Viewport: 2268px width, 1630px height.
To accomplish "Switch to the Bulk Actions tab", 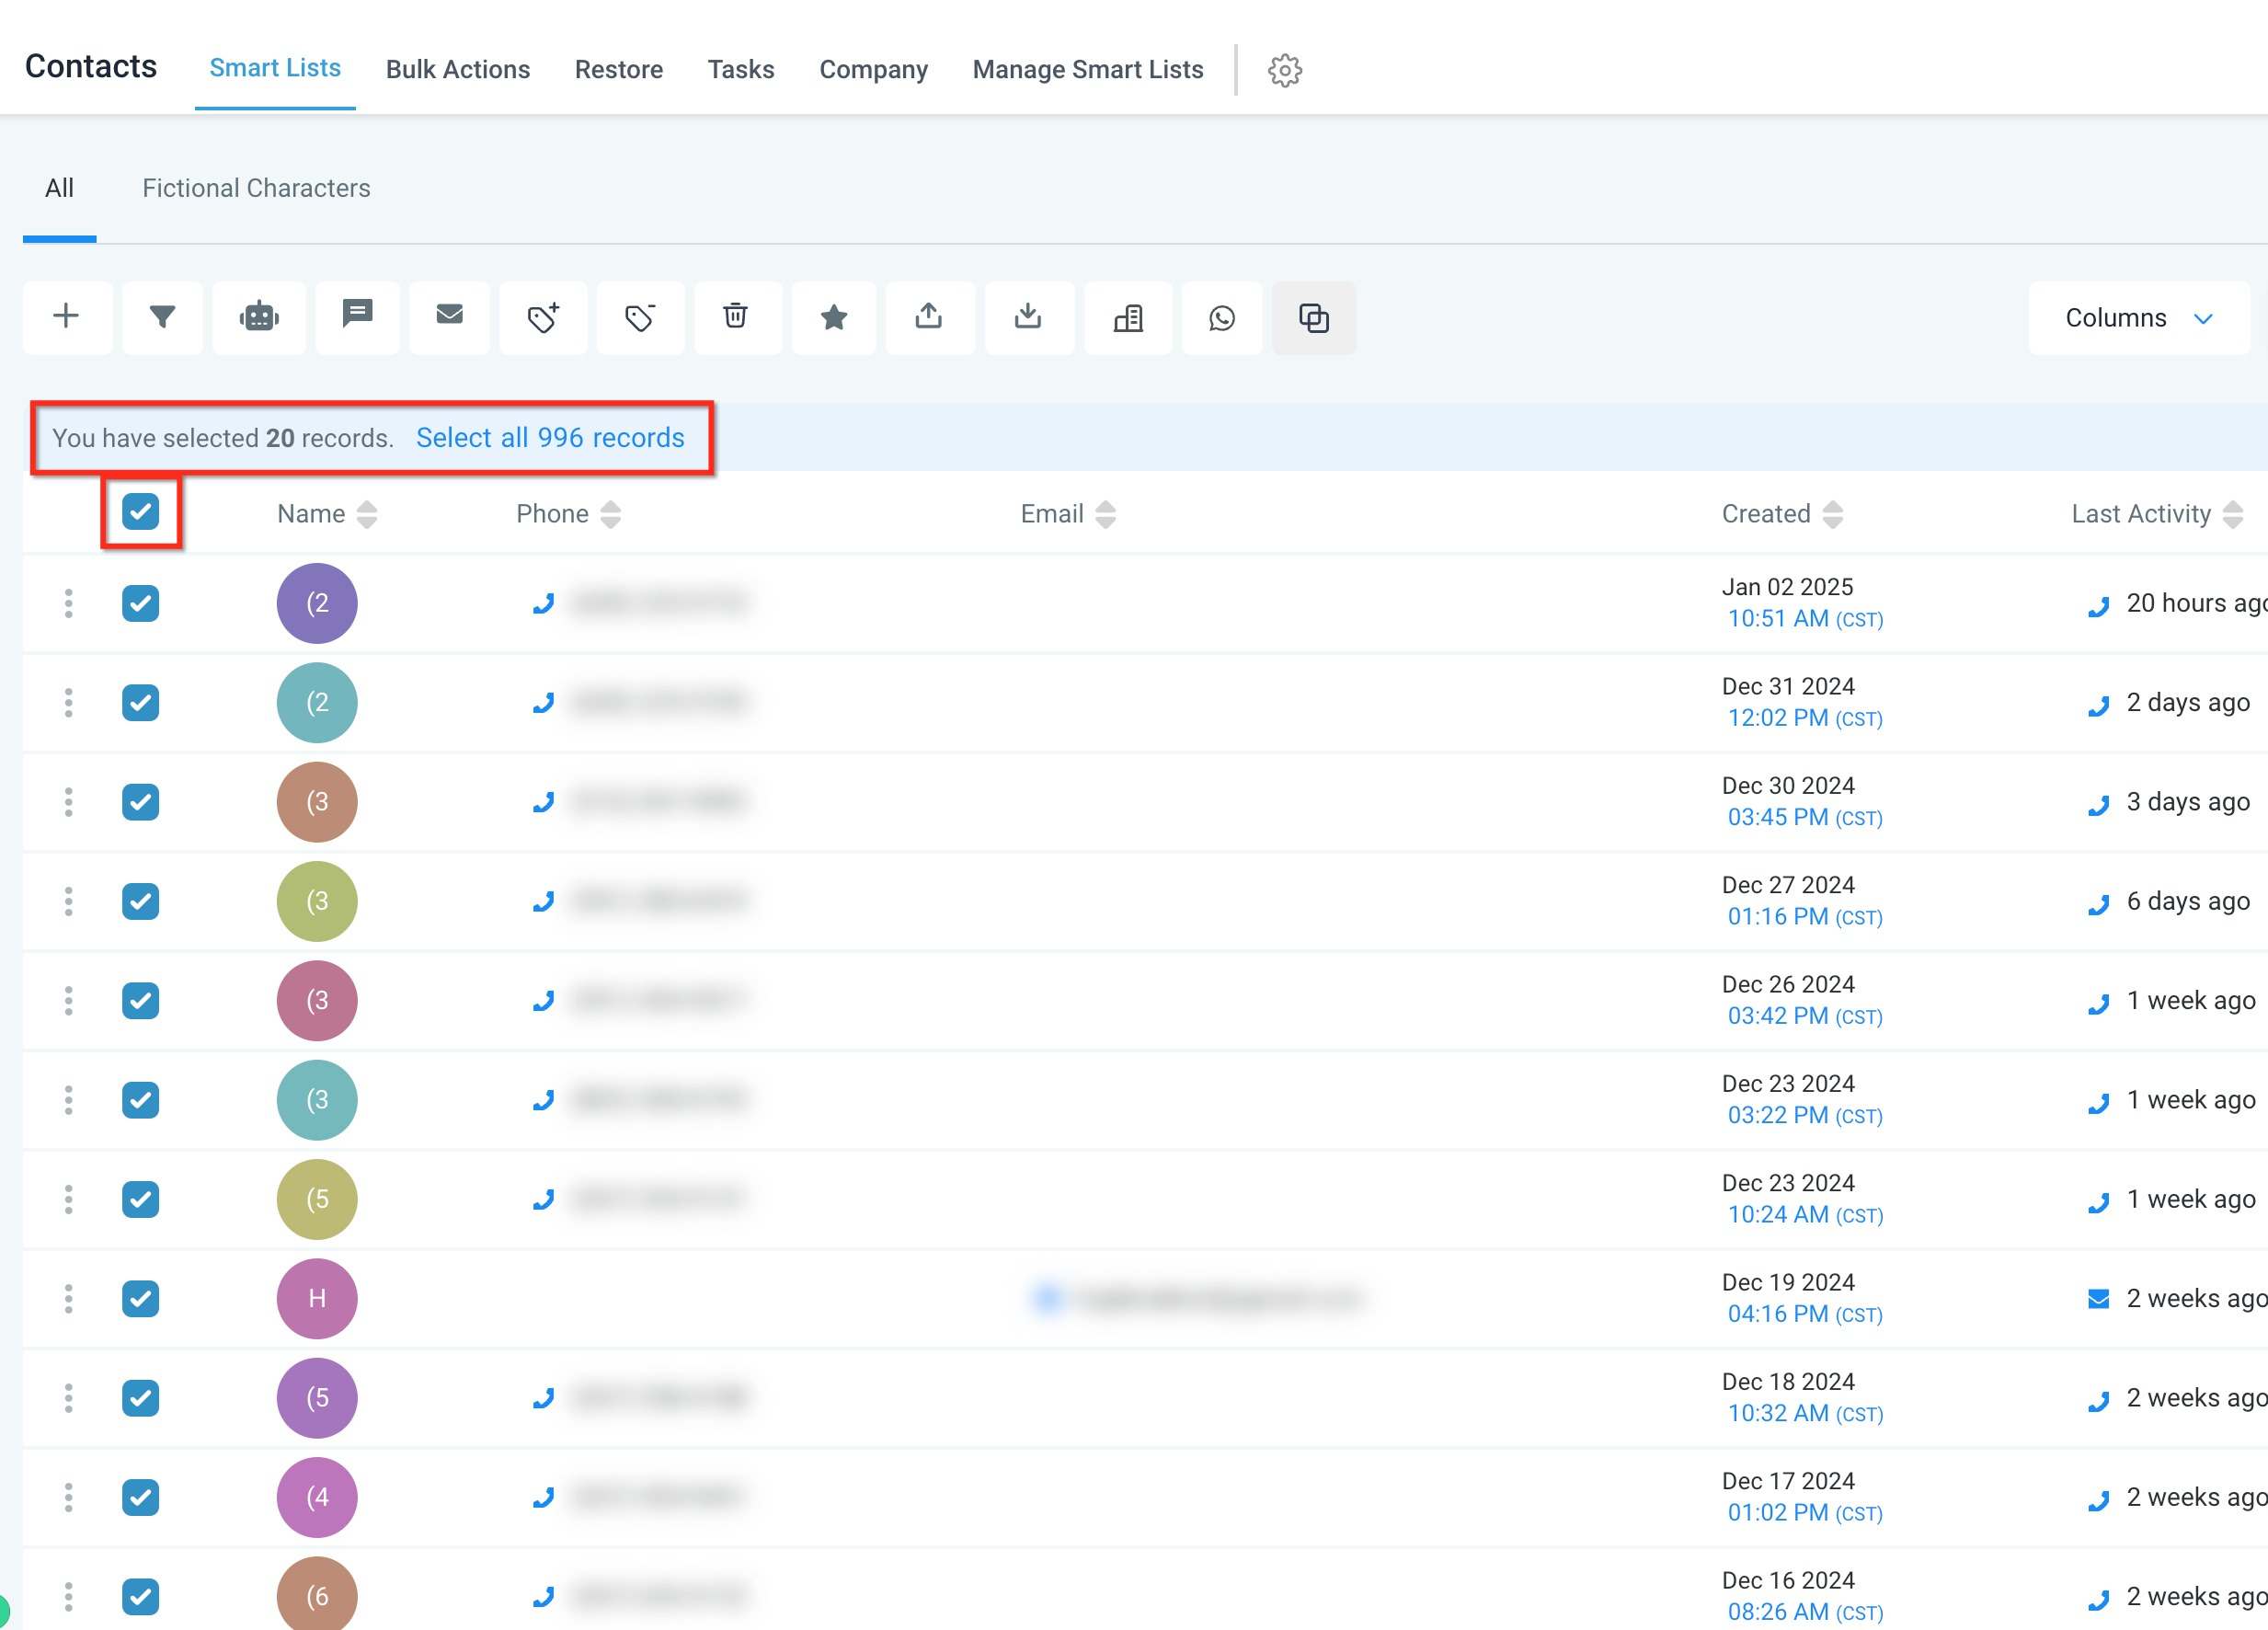I will tap(457, 69).
